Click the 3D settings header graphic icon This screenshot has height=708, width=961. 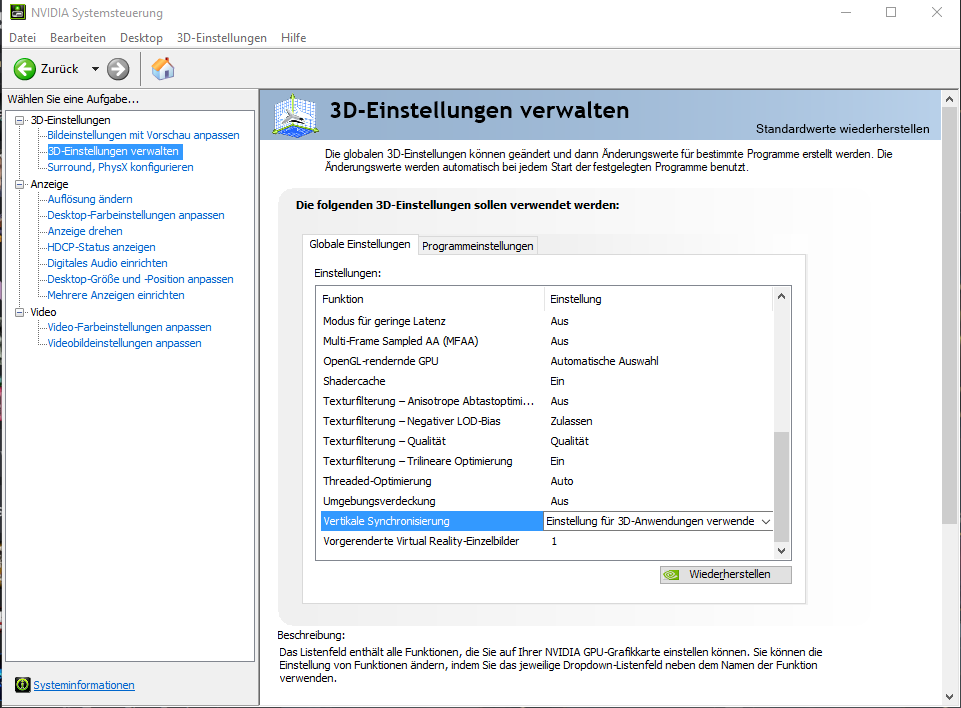pyautogui.click(x=295, y=115)
